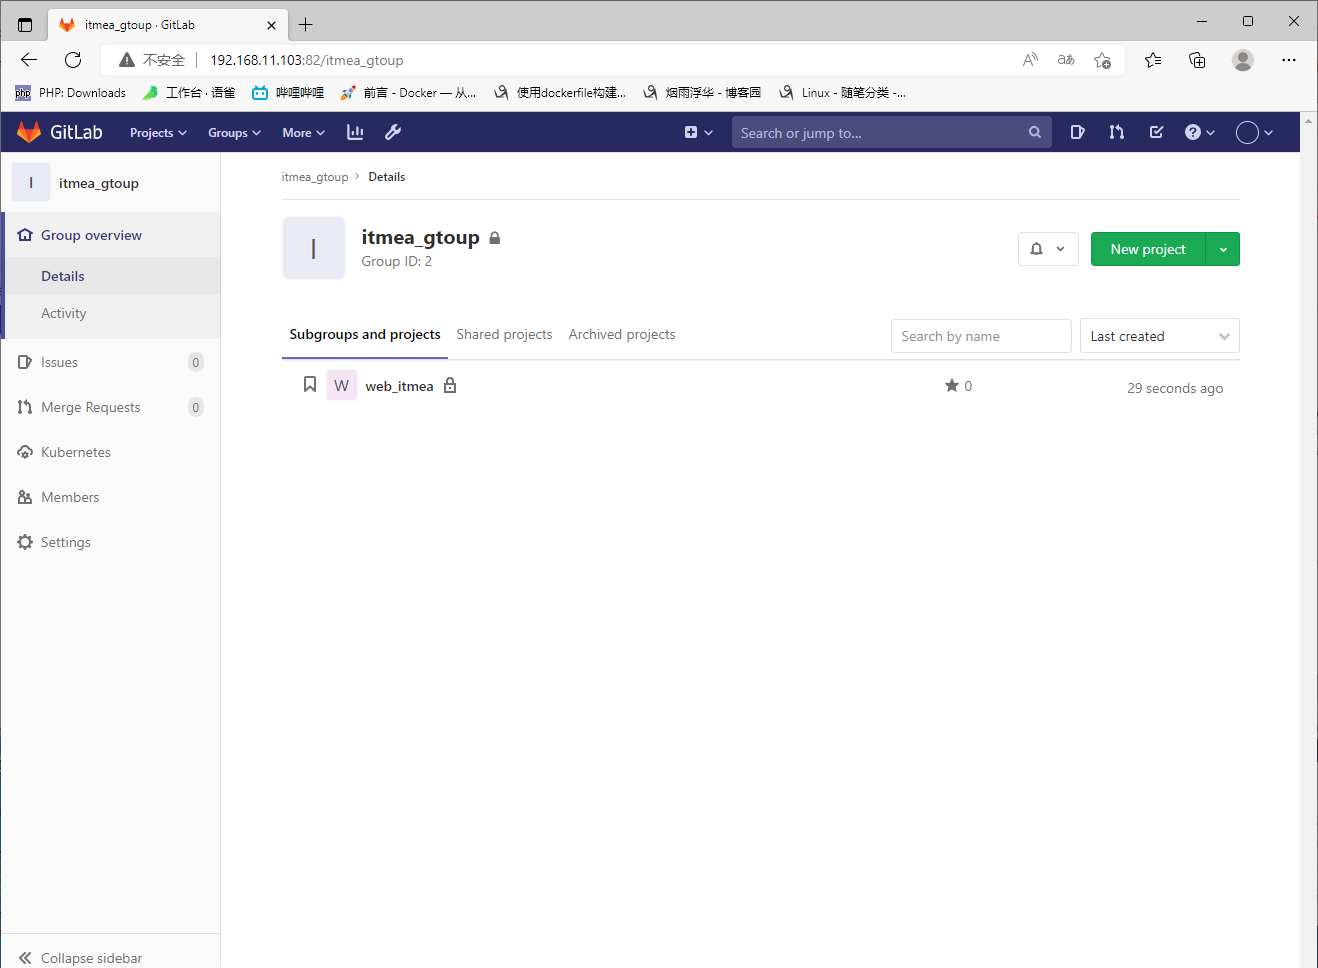
Task: Click the bookmark icon beside web_itmea
Action: pyautogui.click(x=310, y=385)
